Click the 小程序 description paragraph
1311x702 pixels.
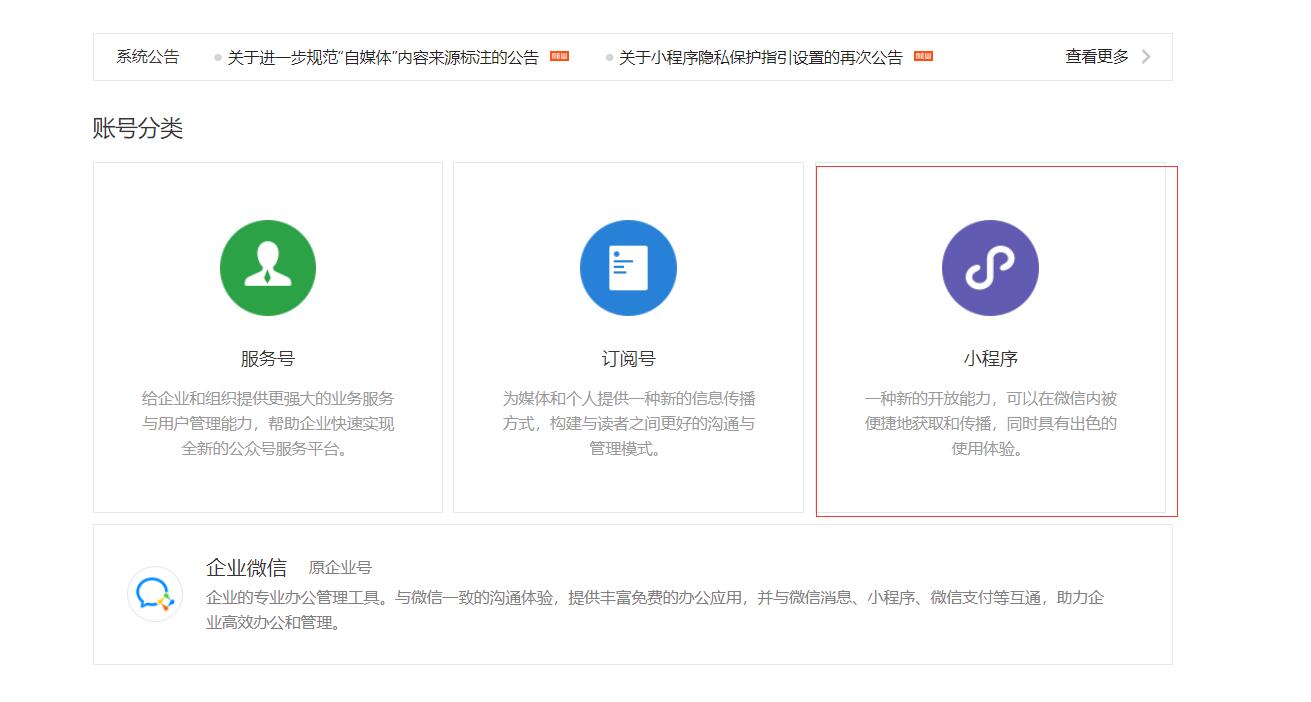tap(990, 424)
